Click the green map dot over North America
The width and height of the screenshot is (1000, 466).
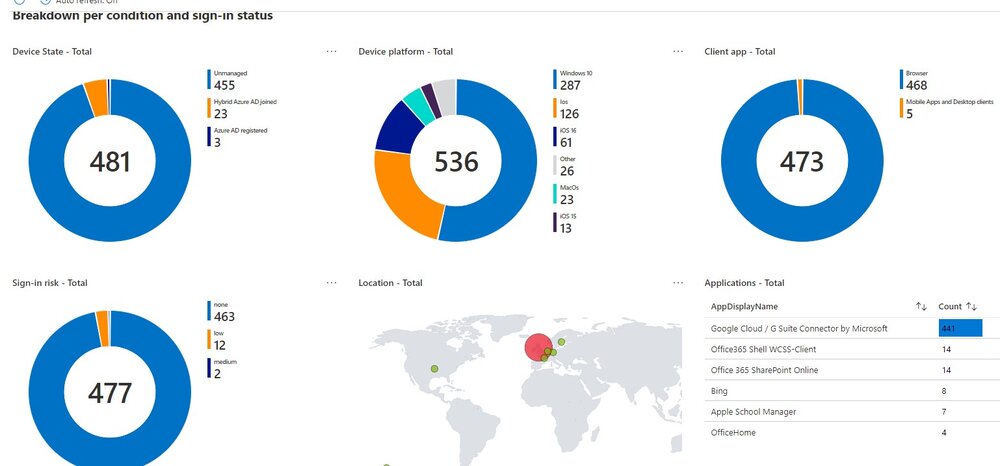[434, 368]
